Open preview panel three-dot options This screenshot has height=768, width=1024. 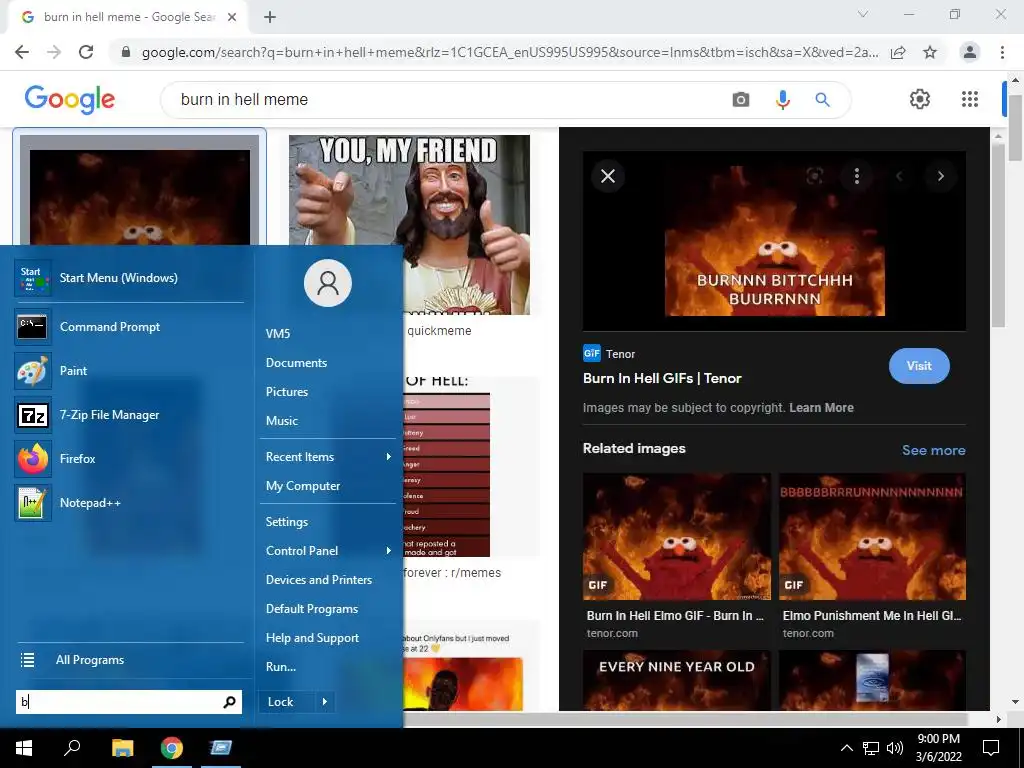[857, 176]
